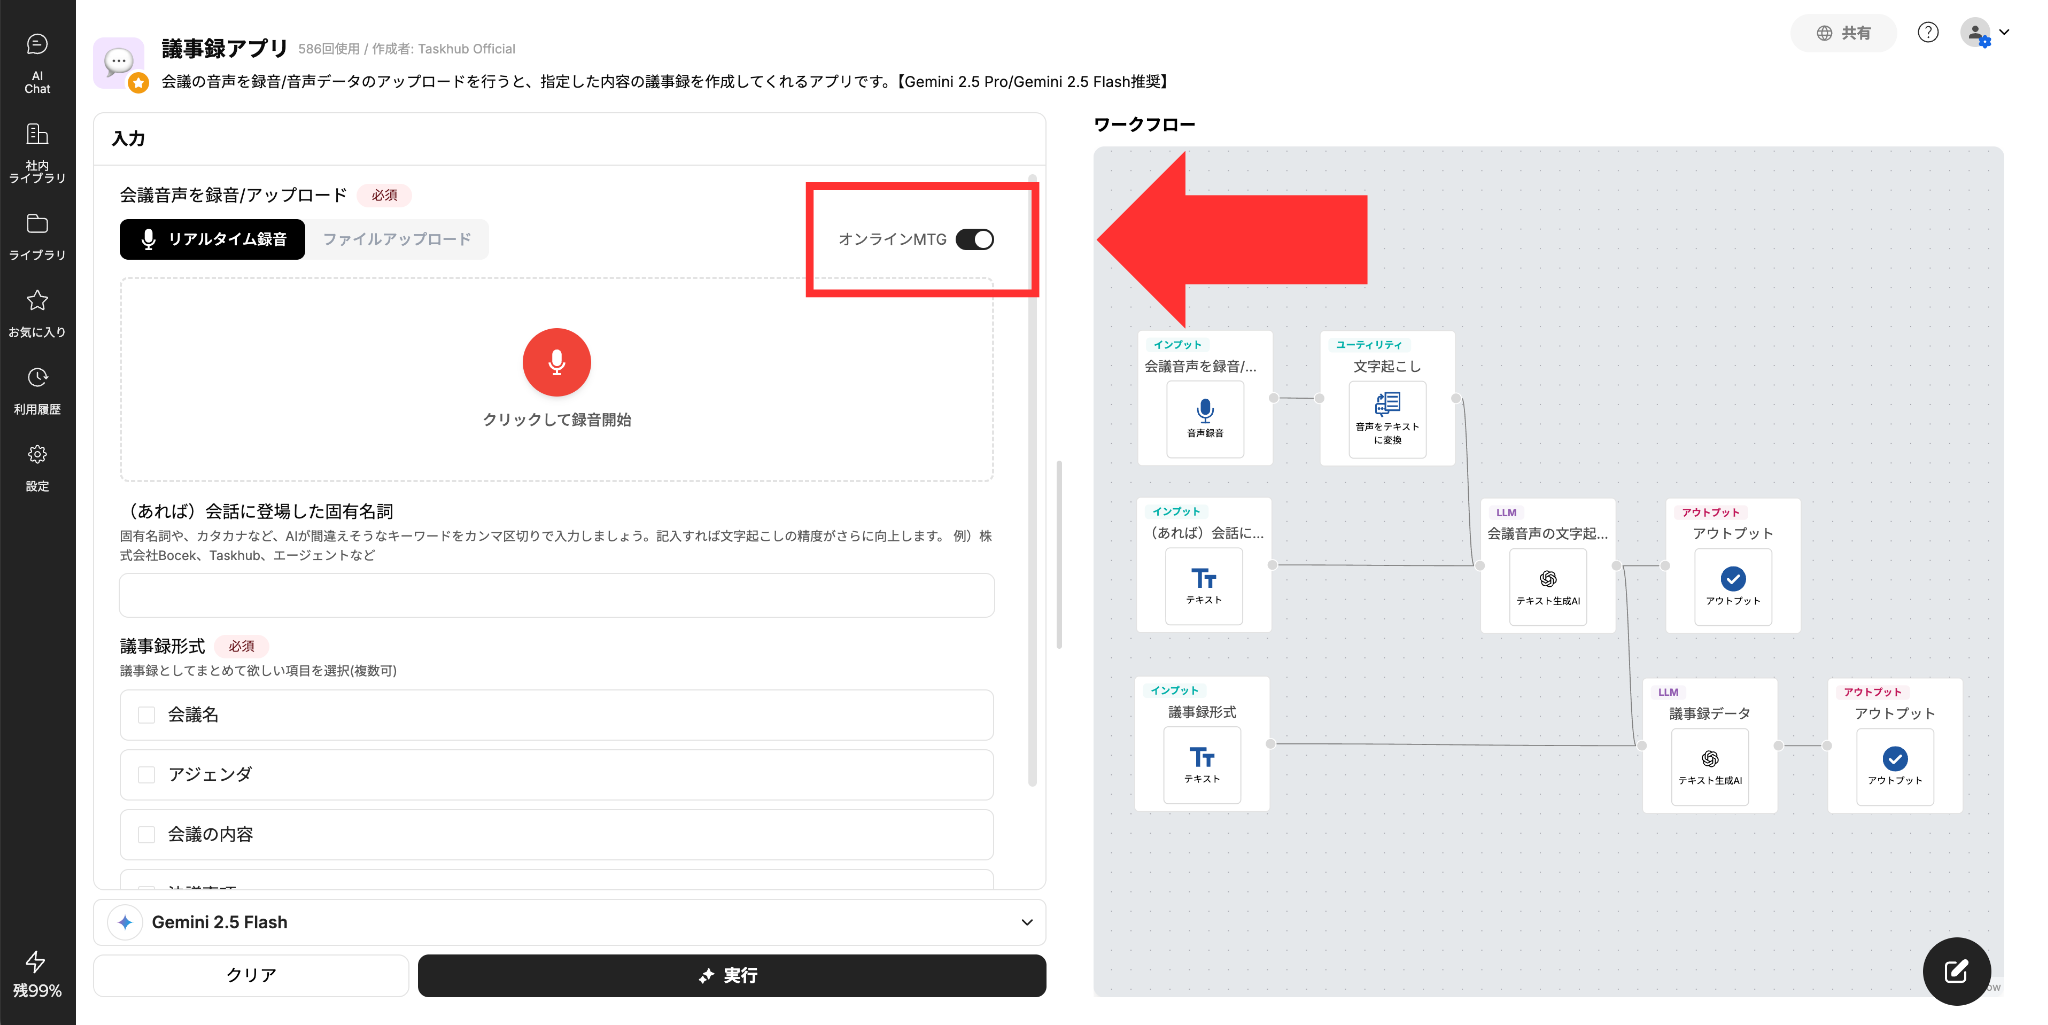
Task: Click the floating edit pencil button
Action: pos(1956,971)
